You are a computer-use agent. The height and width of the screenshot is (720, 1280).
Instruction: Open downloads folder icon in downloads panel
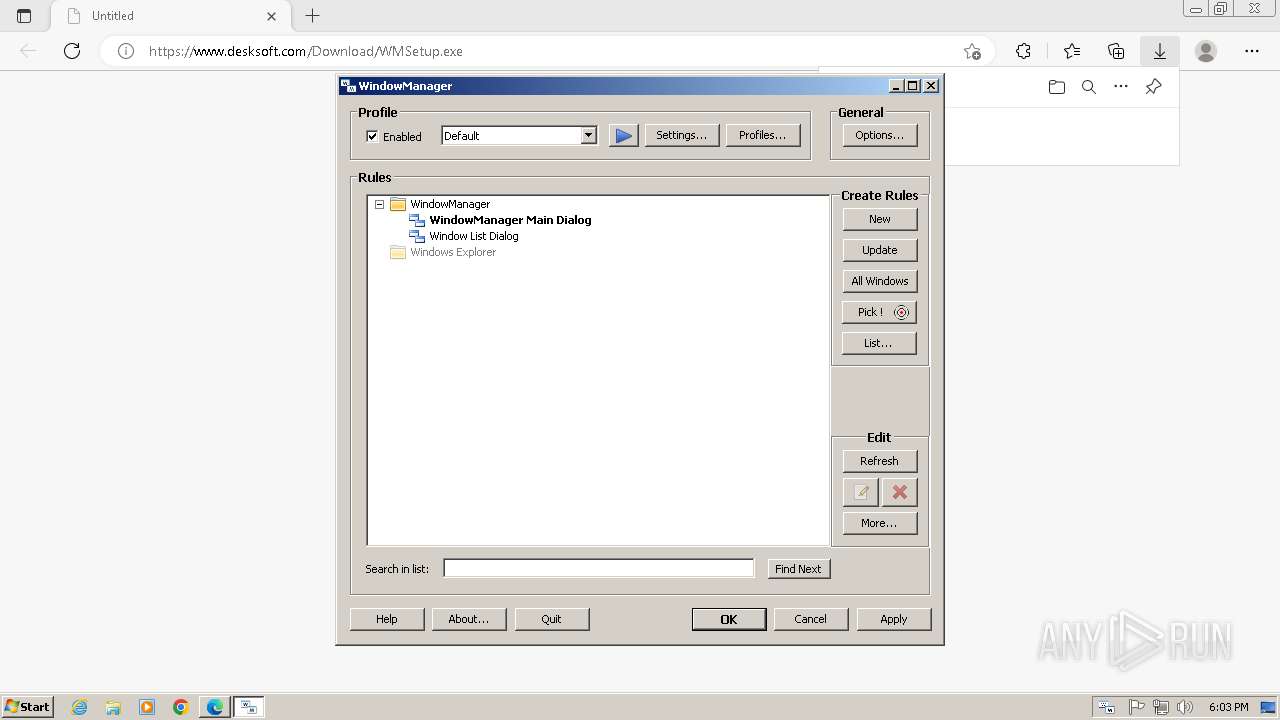[x=1057, y=87]
